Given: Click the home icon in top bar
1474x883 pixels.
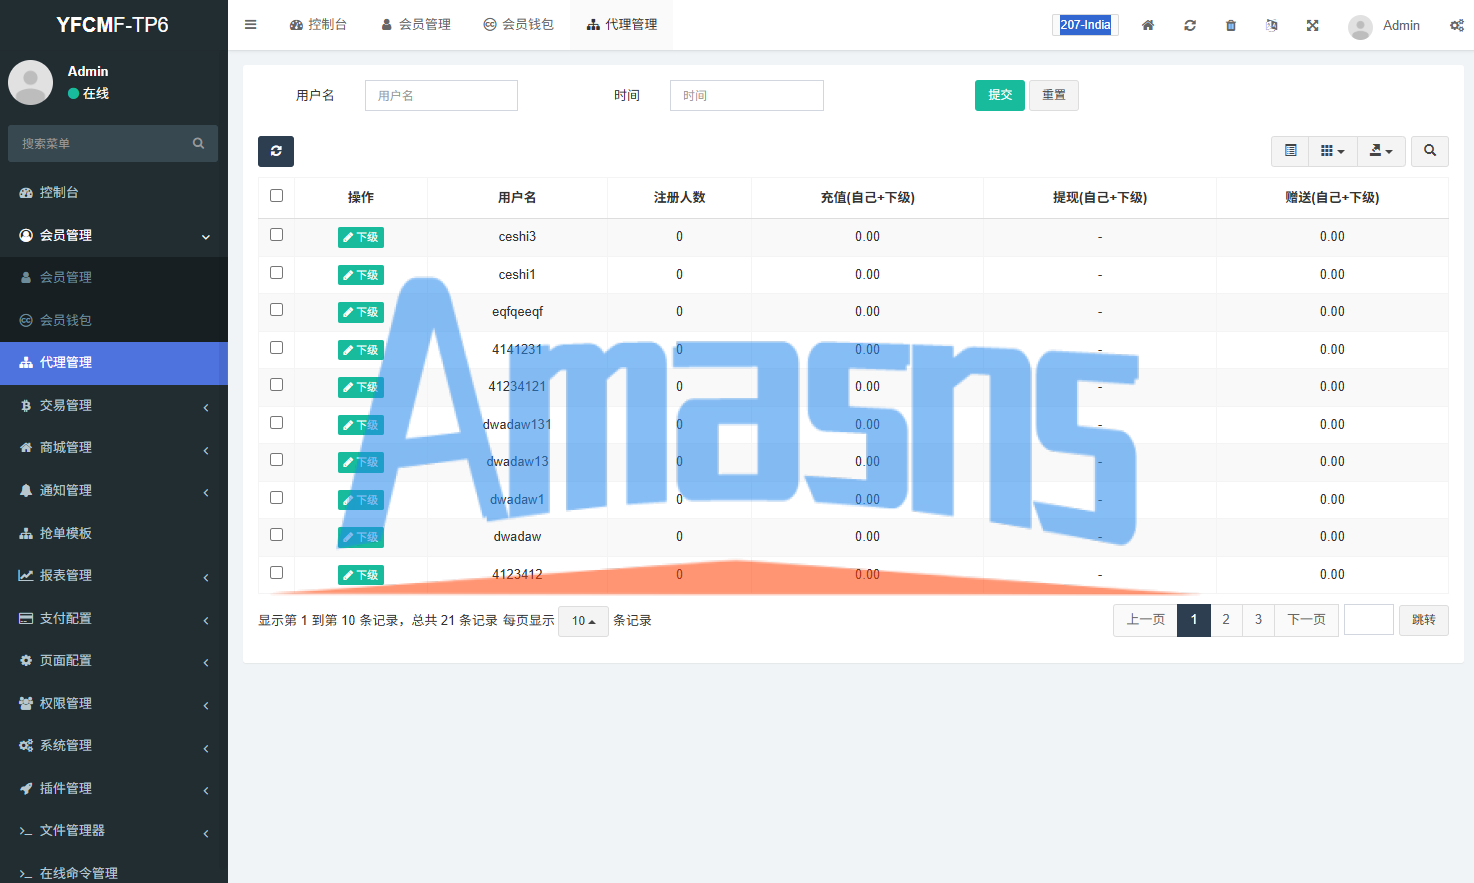Looking at the screenshot, I should (x=1148, y=25).
